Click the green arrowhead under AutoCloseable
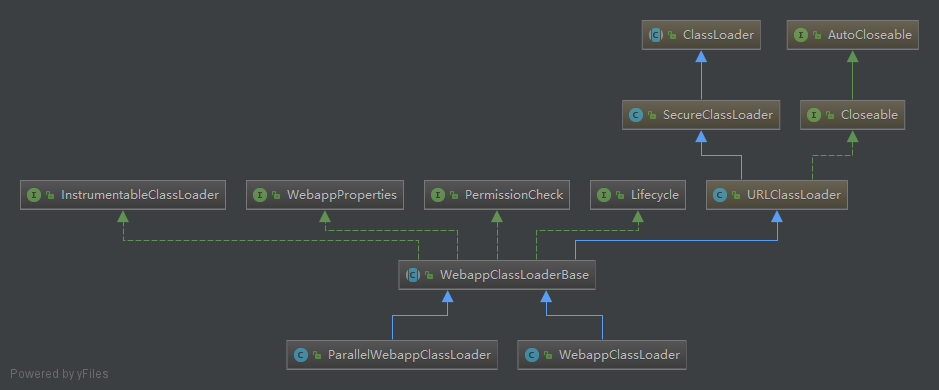This screenshot has width=939, height=390. pos(852,56)
